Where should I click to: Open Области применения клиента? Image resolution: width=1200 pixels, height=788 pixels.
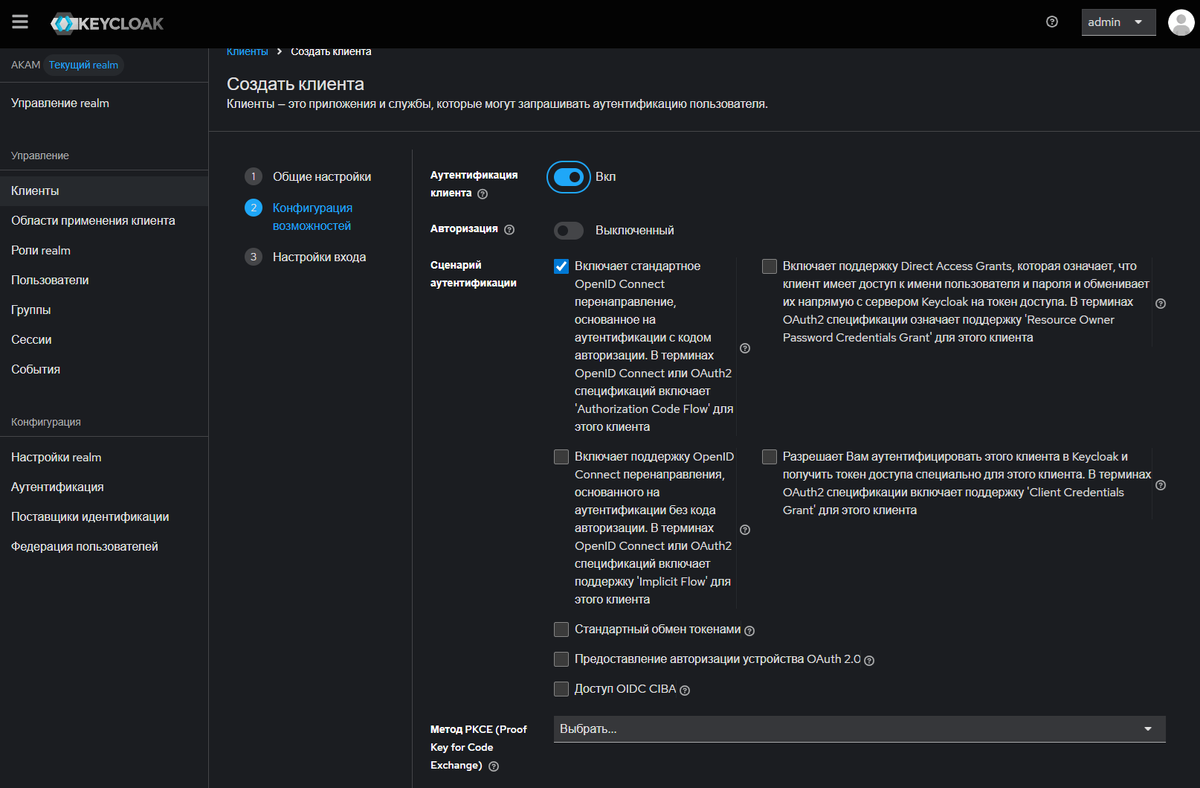click(104, 221)
